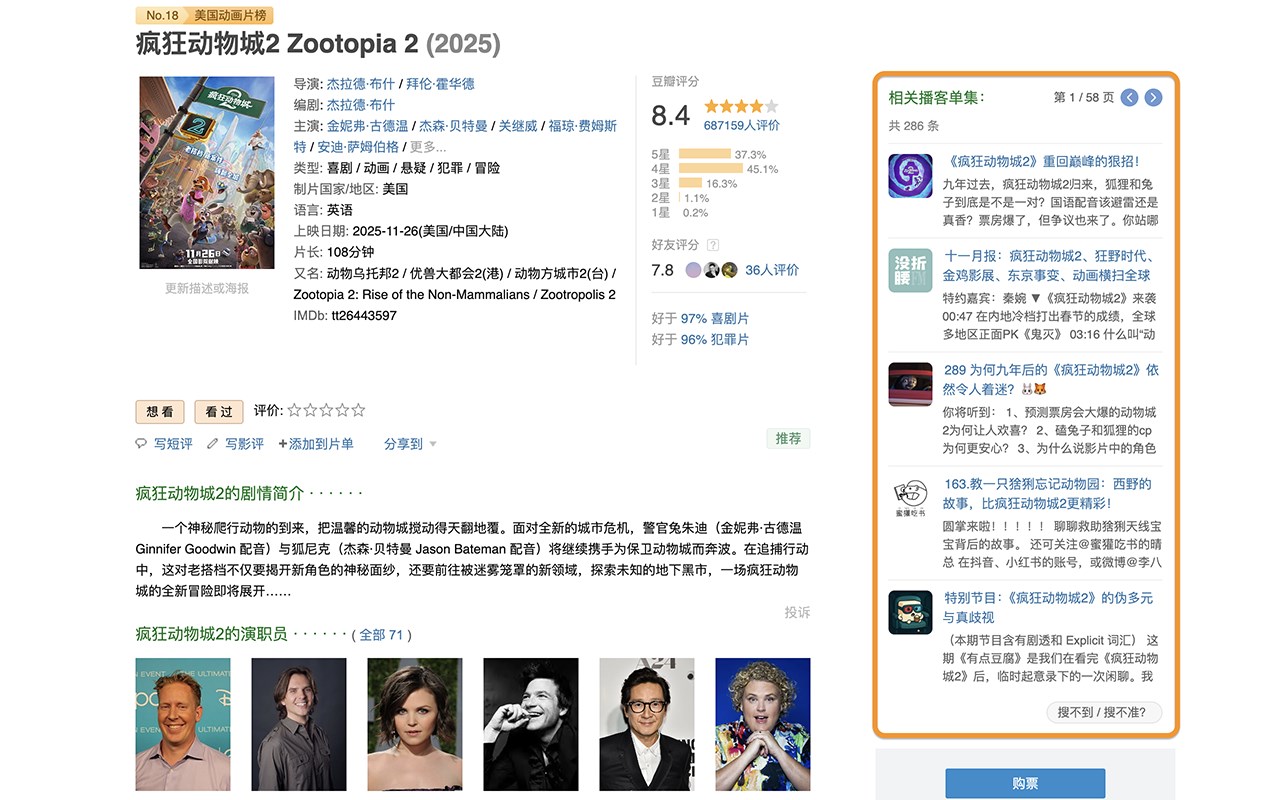Click the 写影评 pencil icon
The width and height of the screenshot is (1280, 800).
(212, 444)
